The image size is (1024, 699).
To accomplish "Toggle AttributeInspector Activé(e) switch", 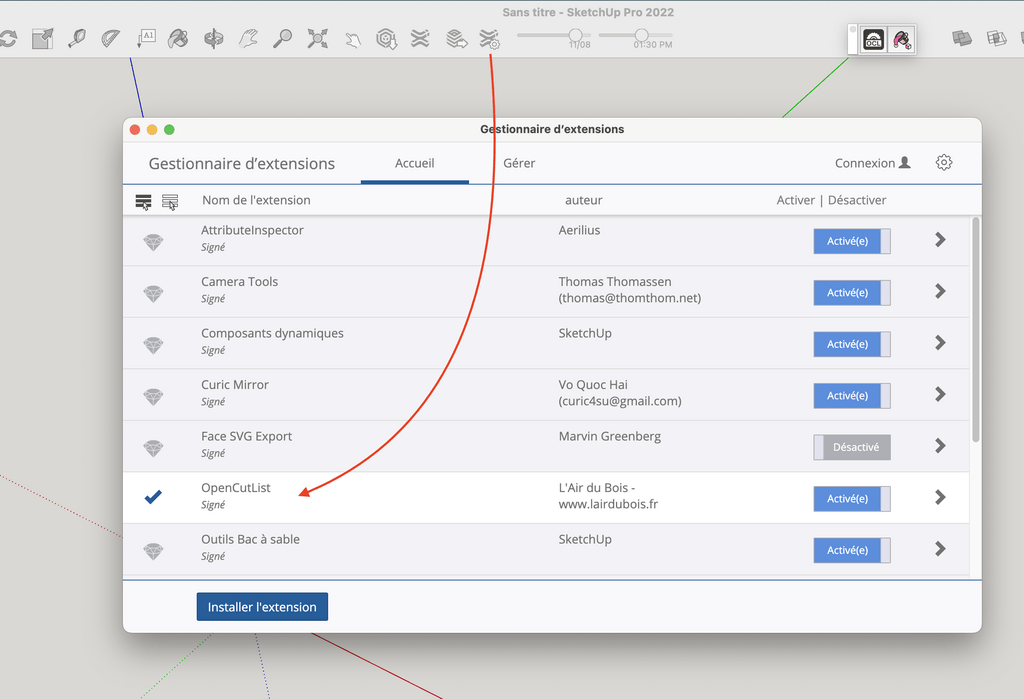I will coord(852,241).
